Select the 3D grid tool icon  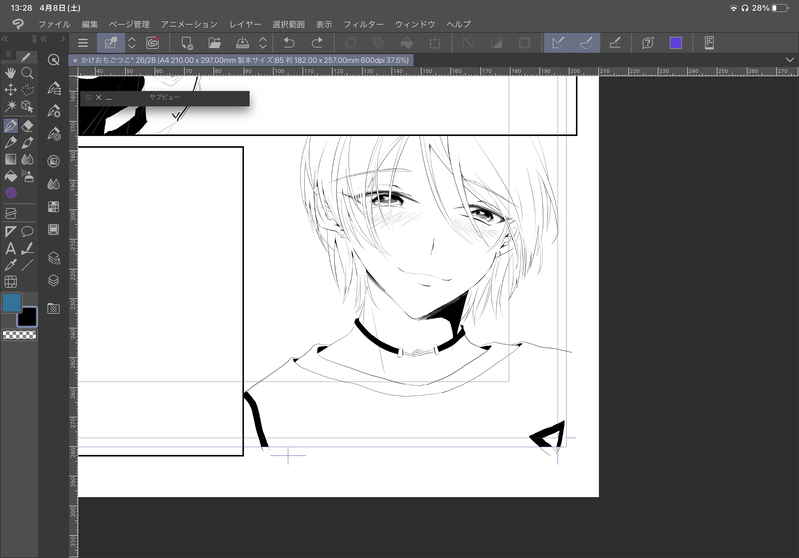(10, 282)
